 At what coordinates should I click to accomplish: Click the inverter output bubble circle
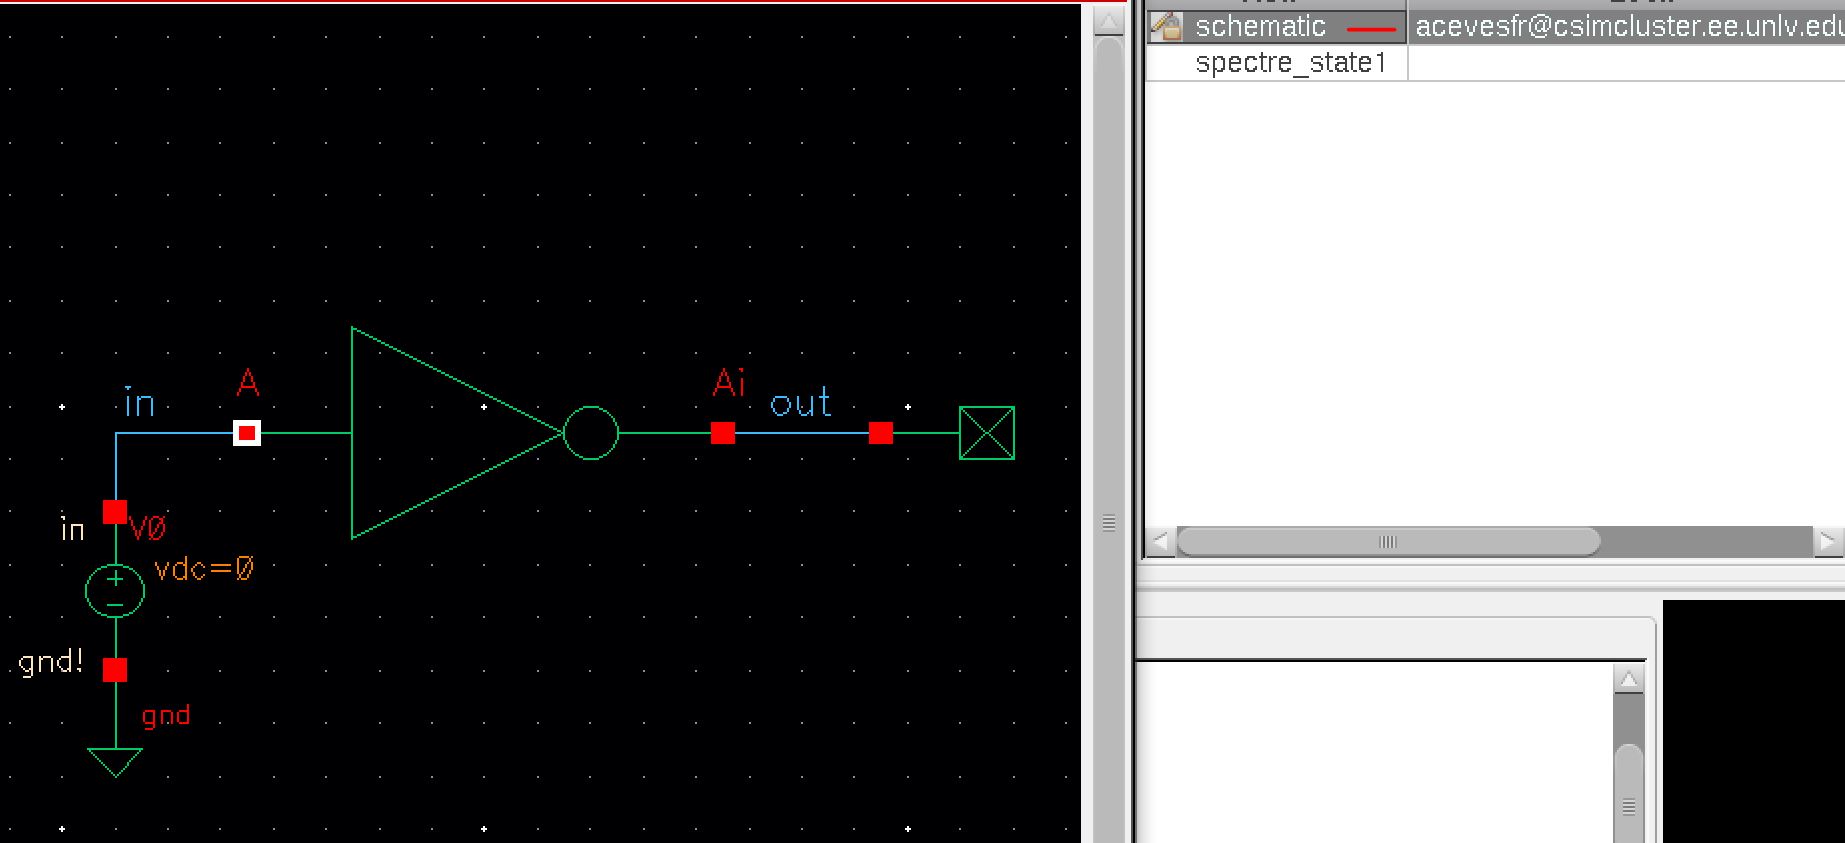coord(591,433)
